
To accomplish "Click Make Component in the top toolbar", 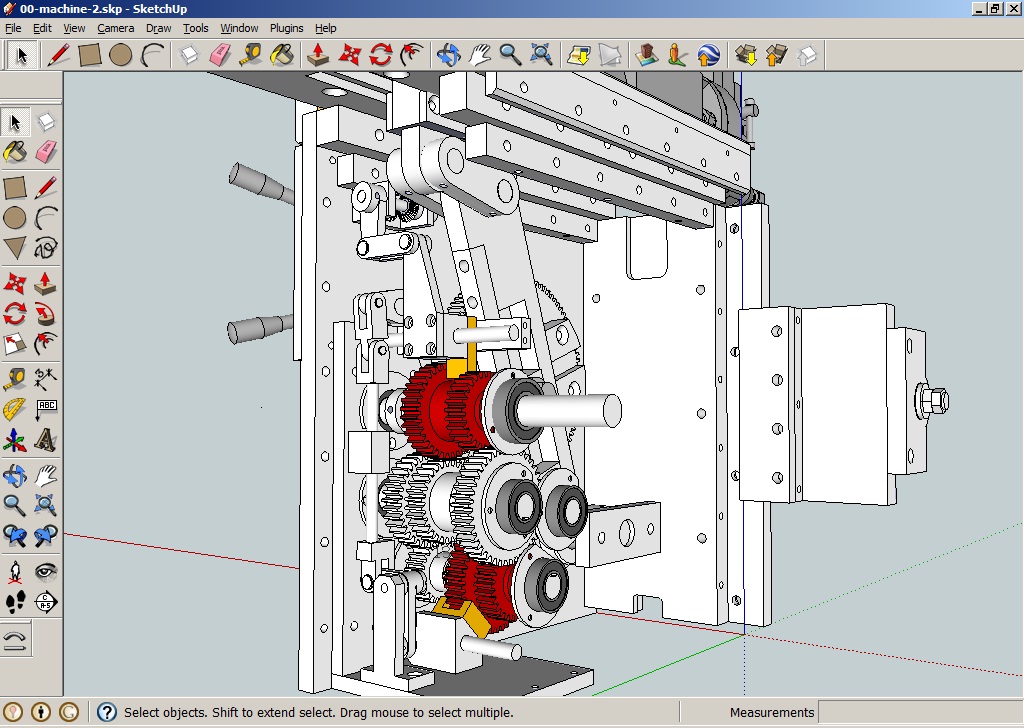I will [189, 55].
